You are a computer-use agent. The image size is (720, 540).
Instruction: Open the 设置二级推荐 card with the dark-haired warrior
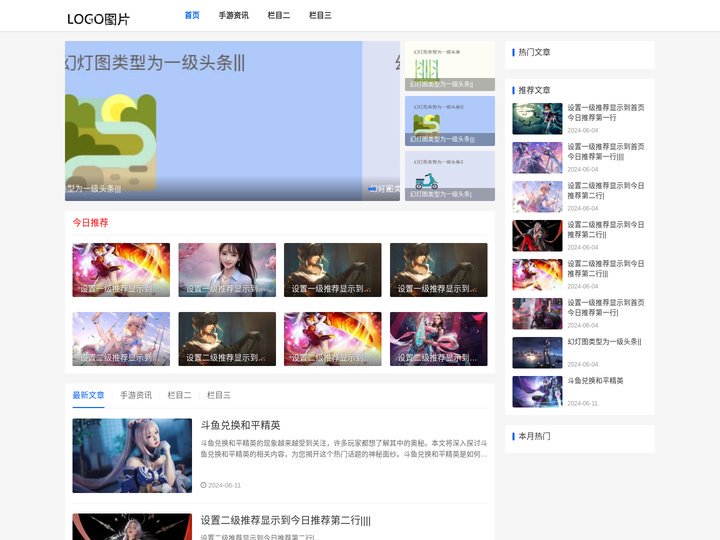(x=227, y=339)
